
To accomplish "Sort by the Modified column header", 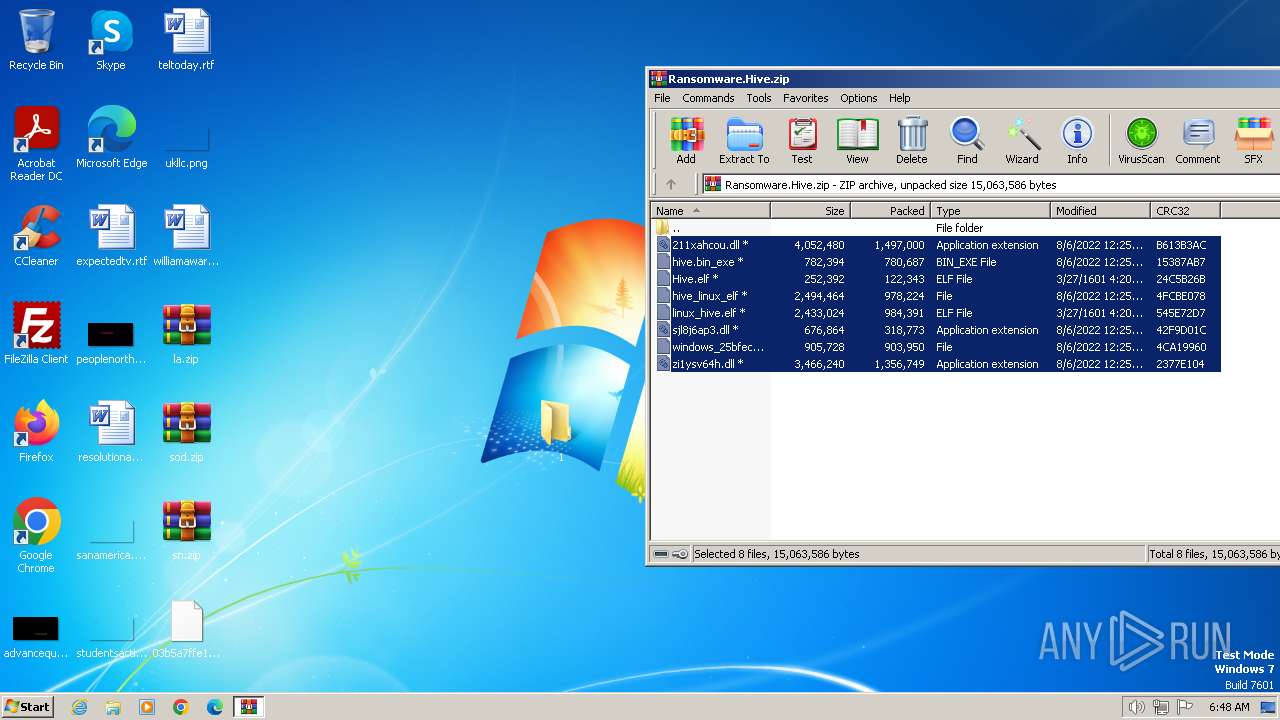I will [1100, 210].
